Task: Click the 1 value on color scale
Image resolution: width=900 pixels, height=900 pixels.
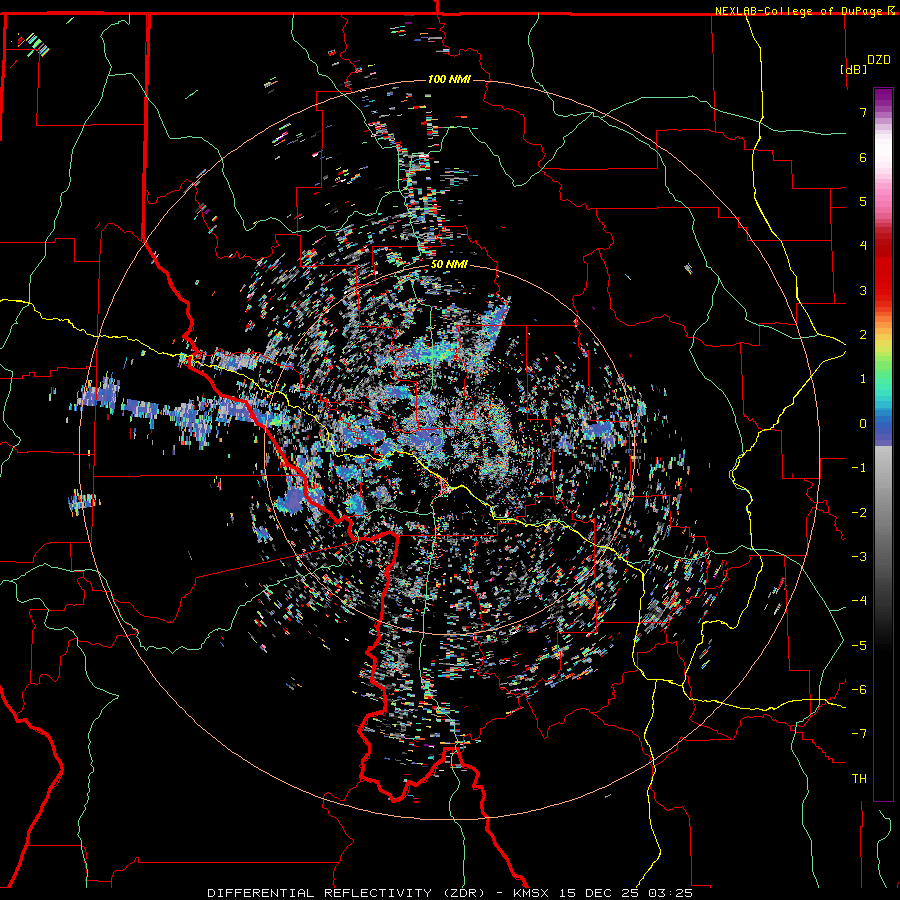Action: [863, 379]
